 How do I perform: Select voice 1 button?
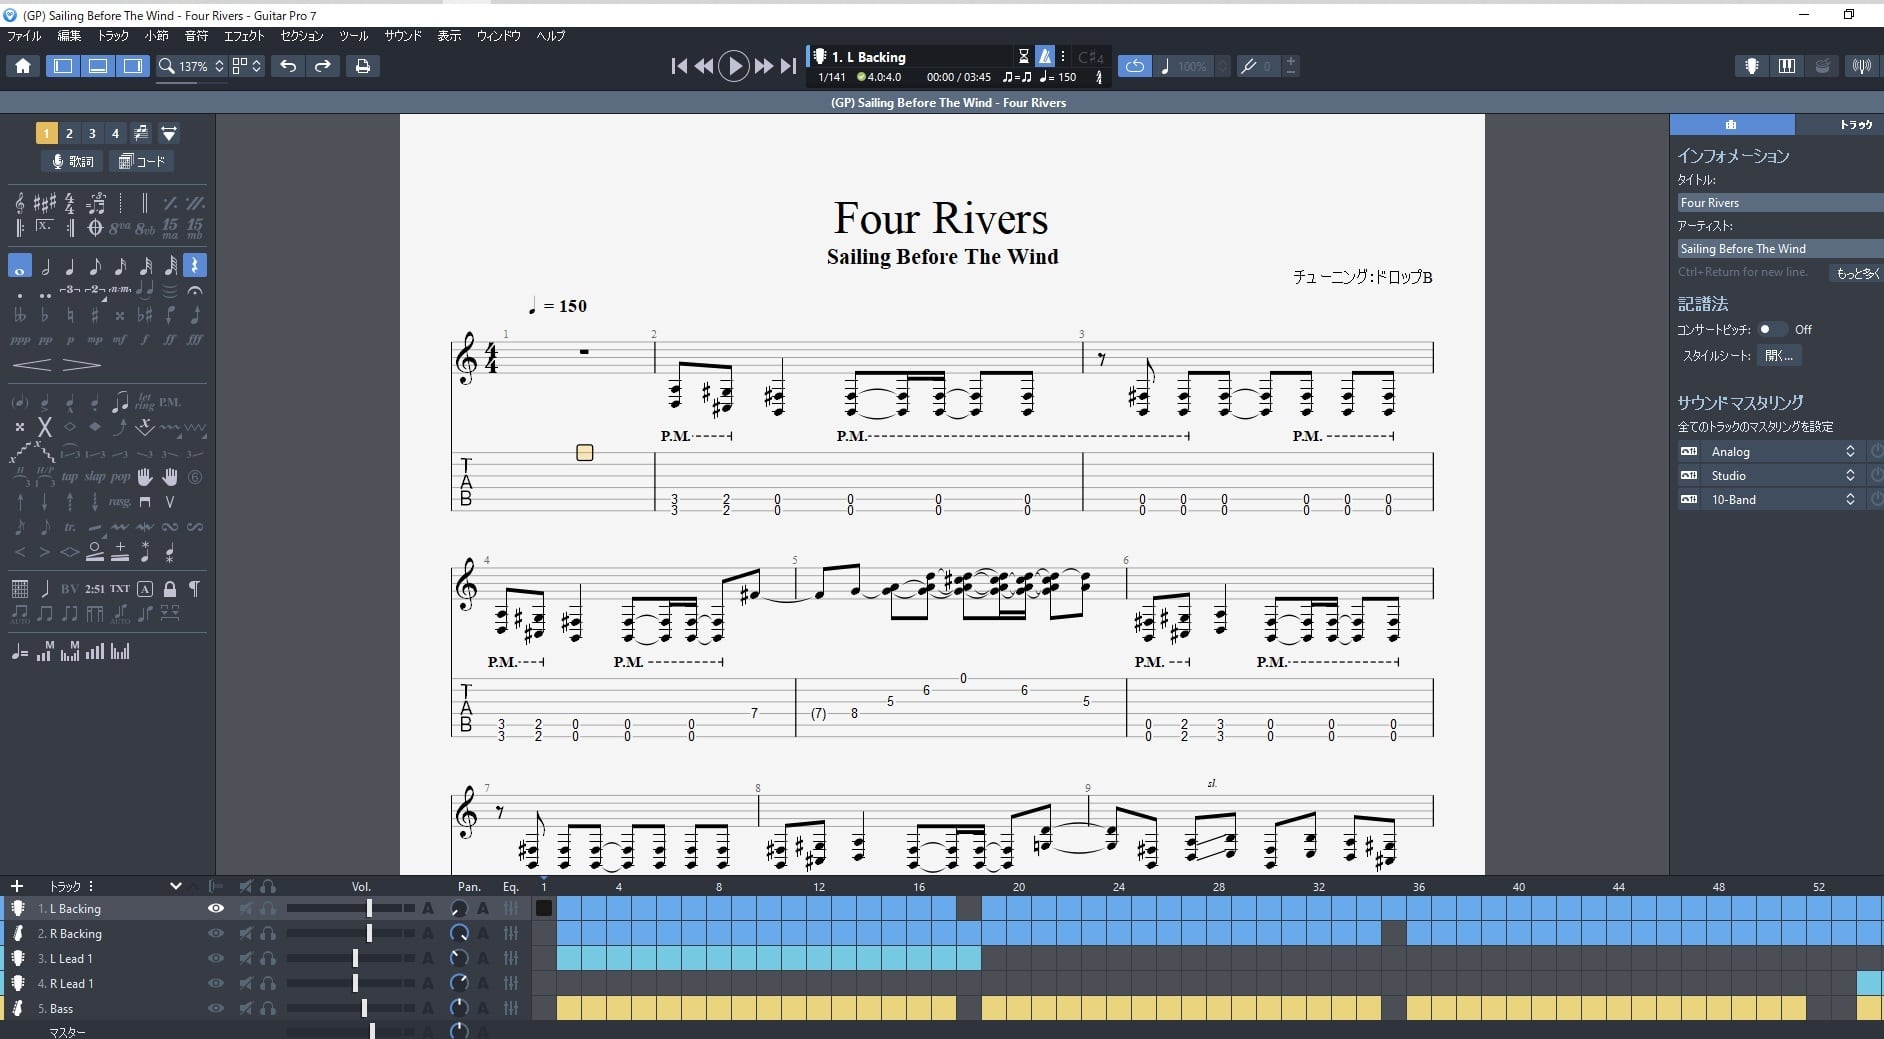[x=46, y=133]
